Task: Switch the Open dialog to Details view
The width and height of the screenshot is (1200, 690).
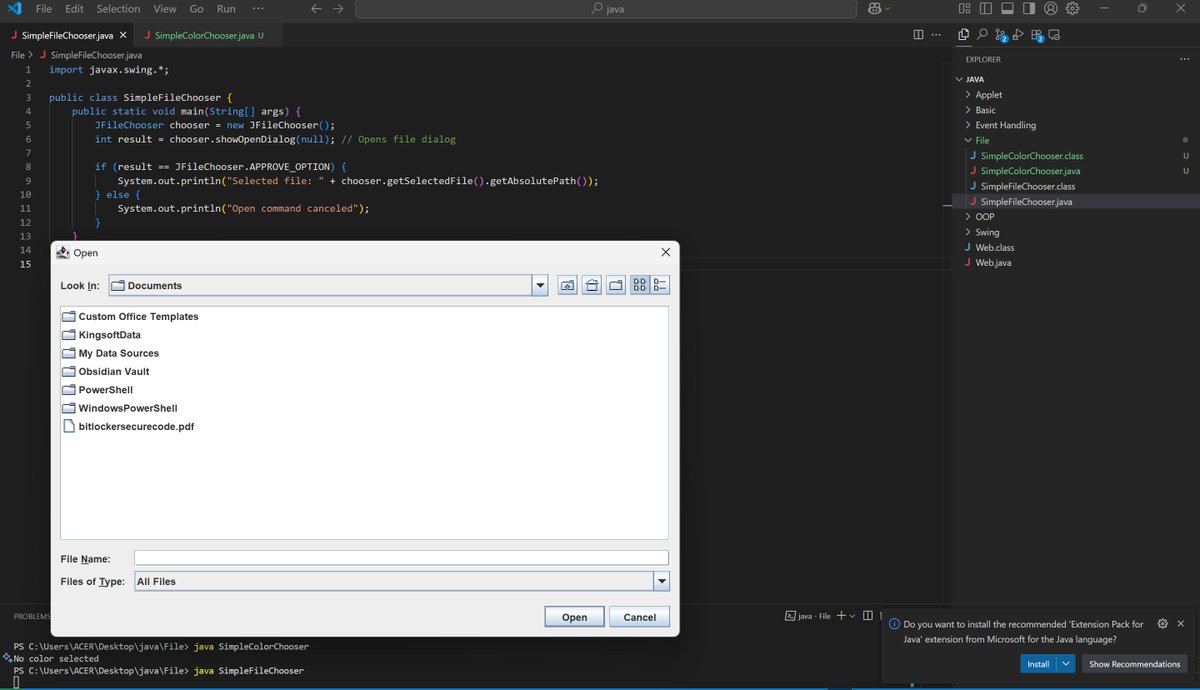Action: click(660, 285)
